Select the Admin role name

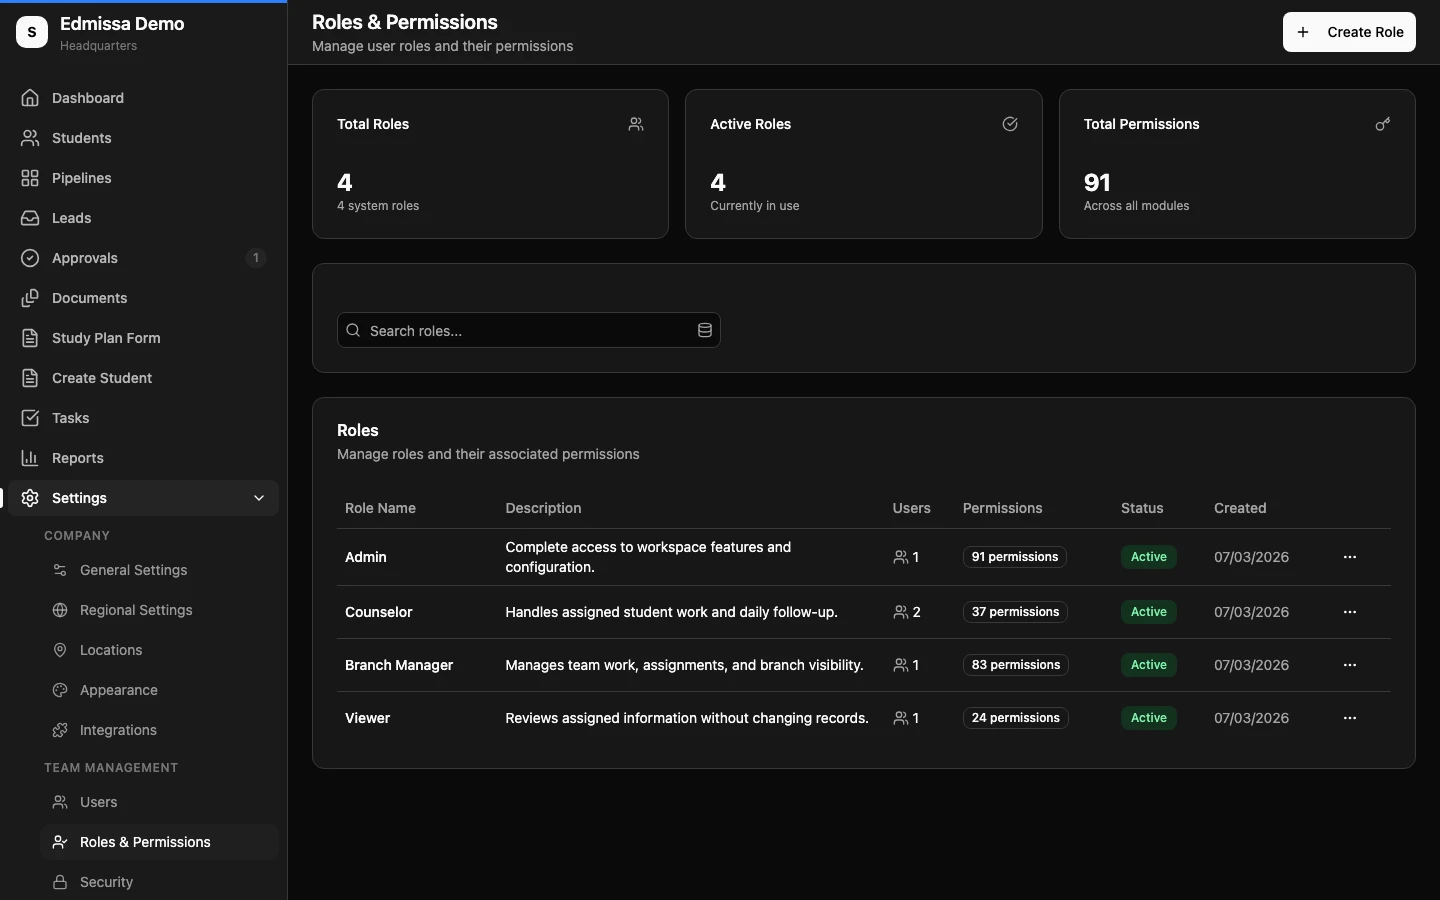tap(366, 557)
